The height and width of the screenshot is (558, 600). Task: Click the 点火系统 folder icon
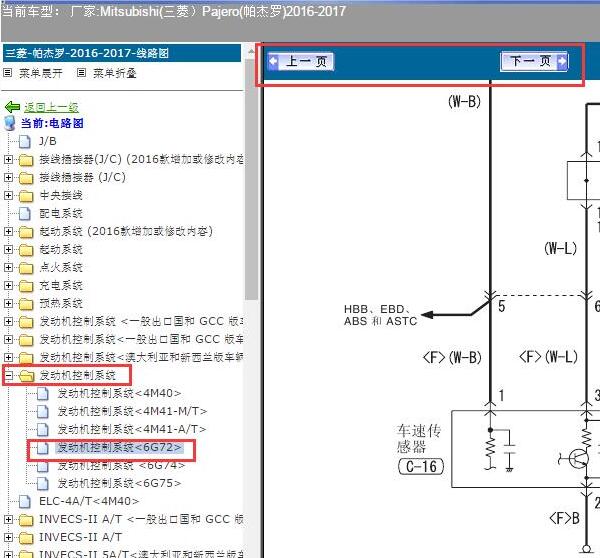pos(26,268)
